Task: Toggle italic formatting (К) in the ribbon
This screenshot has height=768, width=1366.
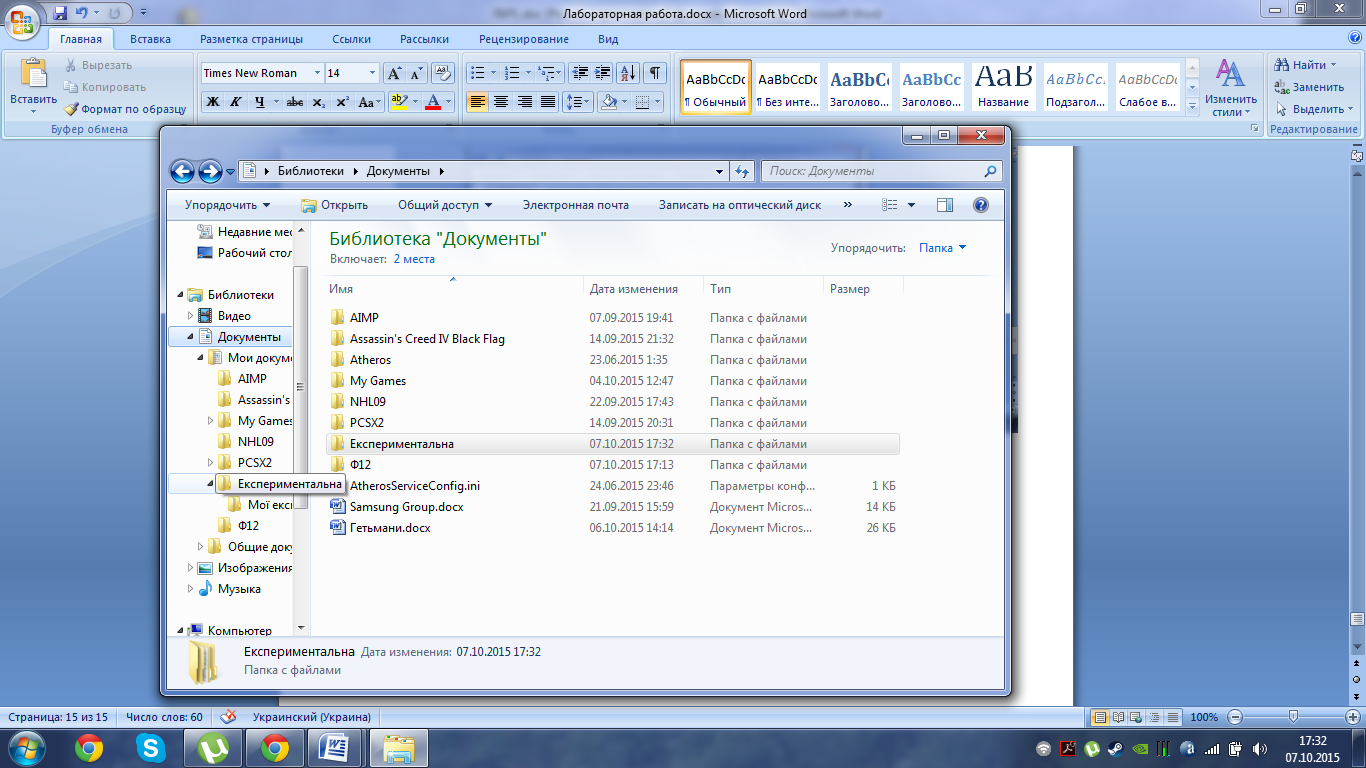Action: coord(236,102)
